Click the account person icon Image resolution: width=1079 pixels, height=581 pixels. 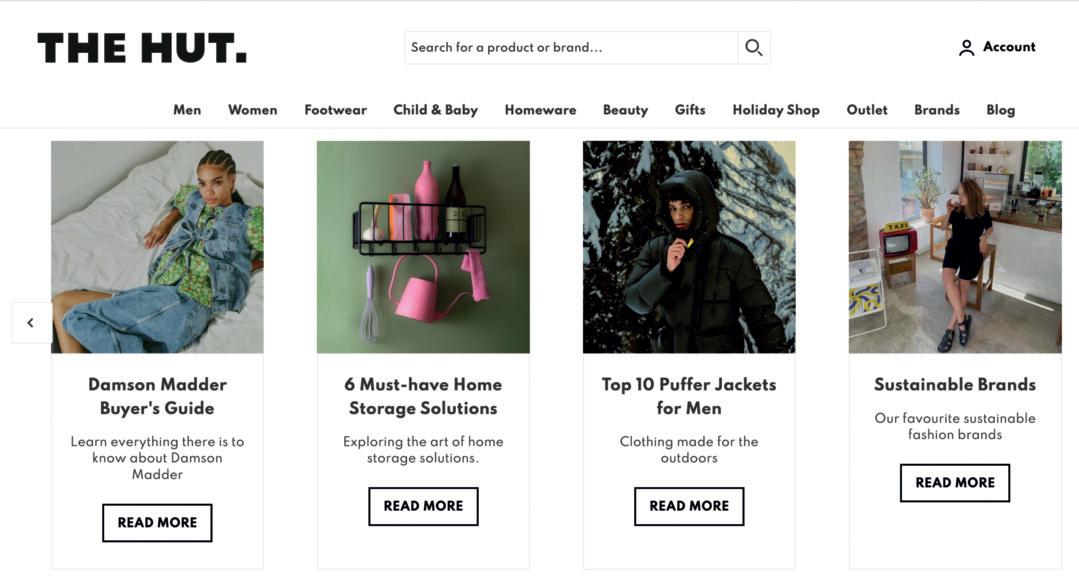[x=966, y=48]
